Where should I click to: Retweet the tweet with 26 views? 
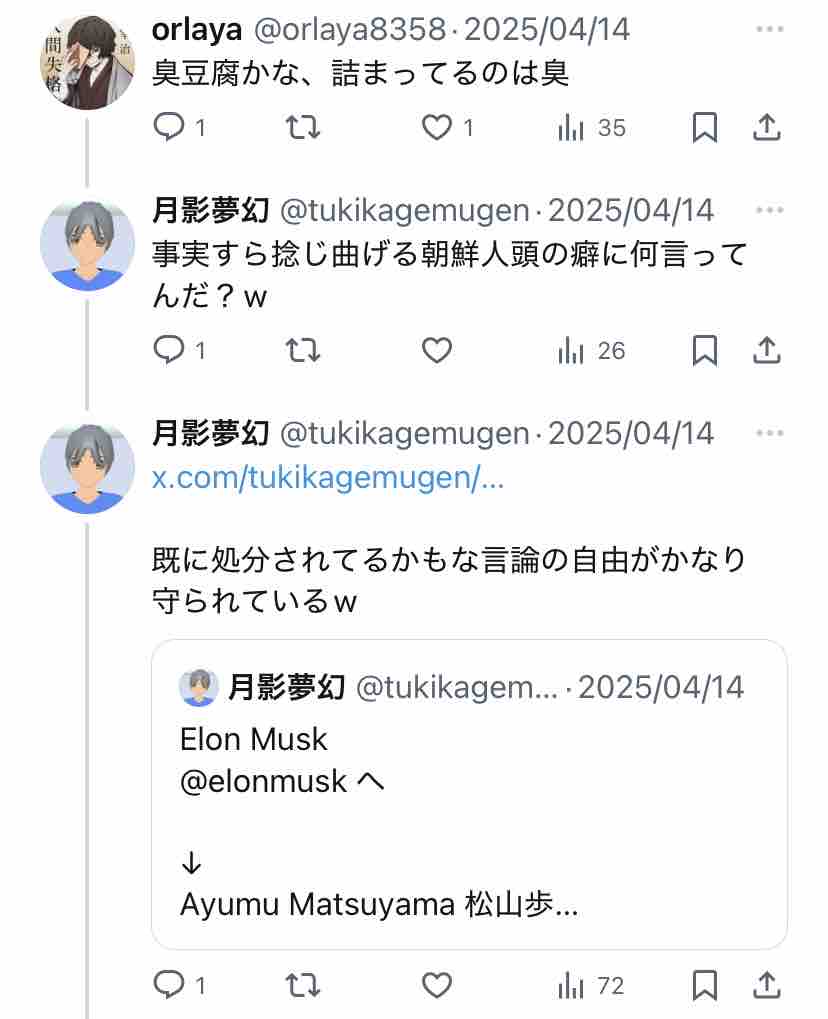tap(303, 351)
